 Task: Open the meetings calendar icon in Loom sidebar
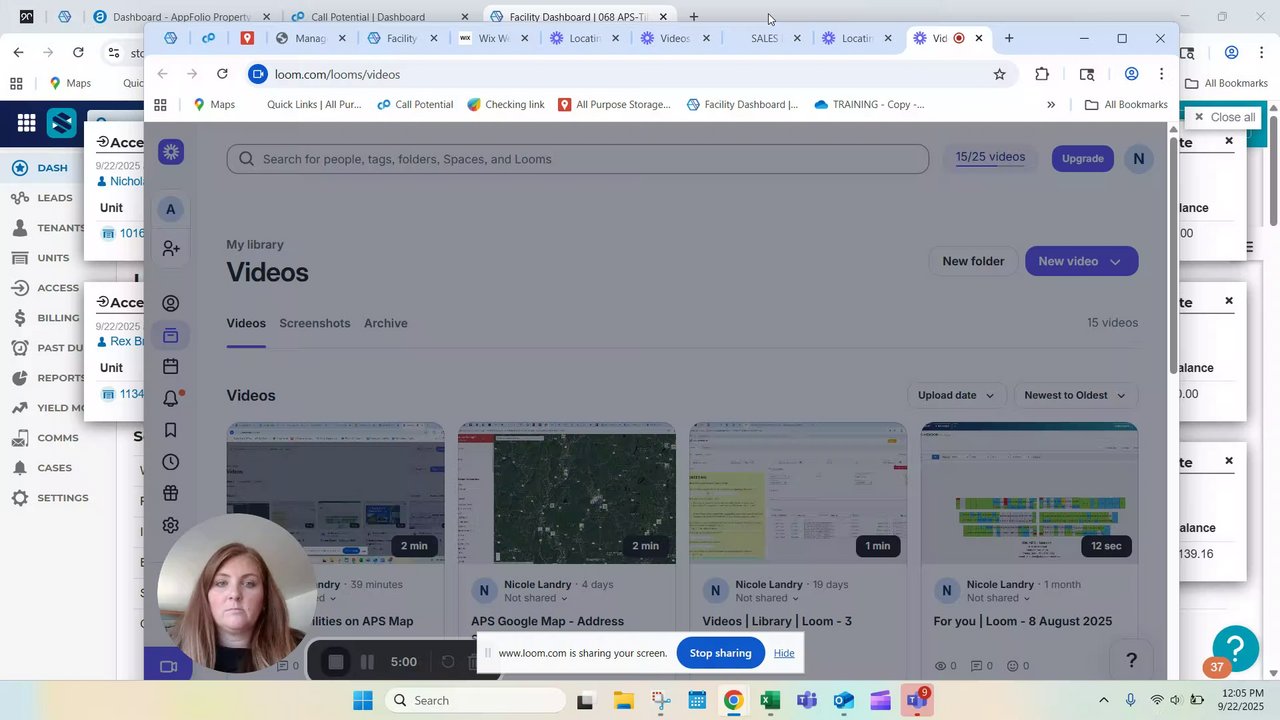click(x=171, y=367)
